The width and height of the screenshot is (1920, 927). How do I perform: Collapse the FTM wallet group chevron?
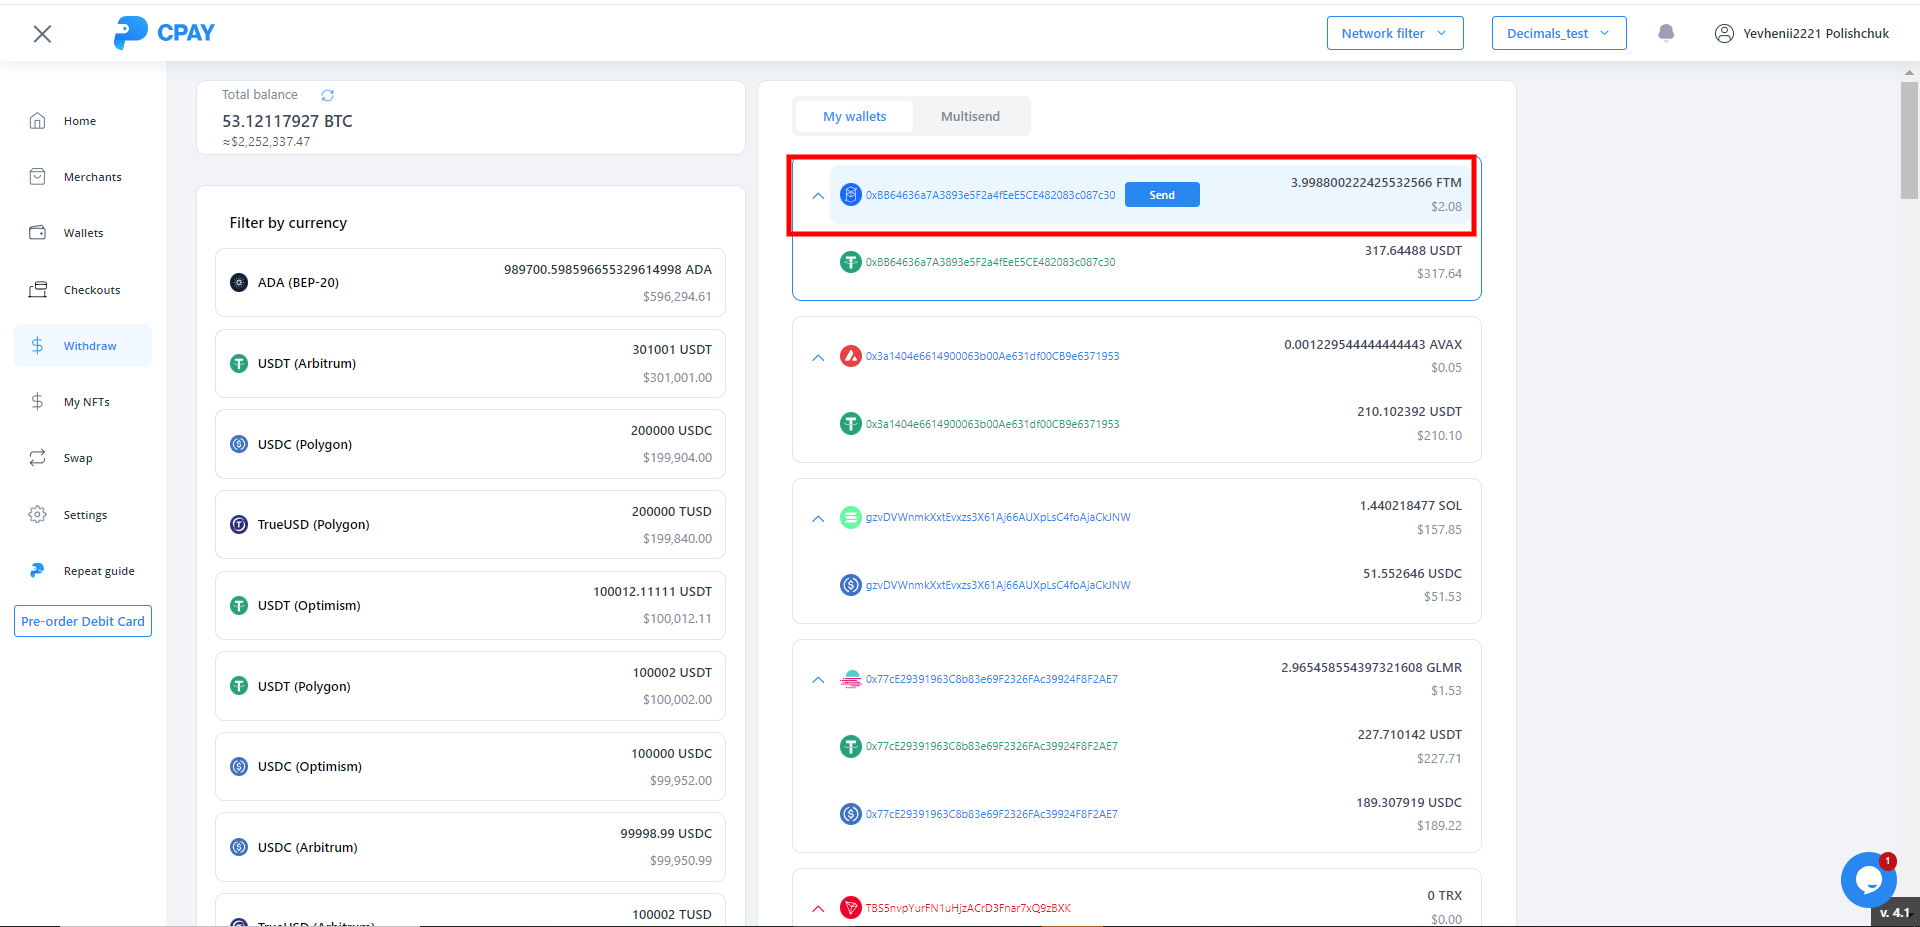pyautogui.click(x=818, y=196)
